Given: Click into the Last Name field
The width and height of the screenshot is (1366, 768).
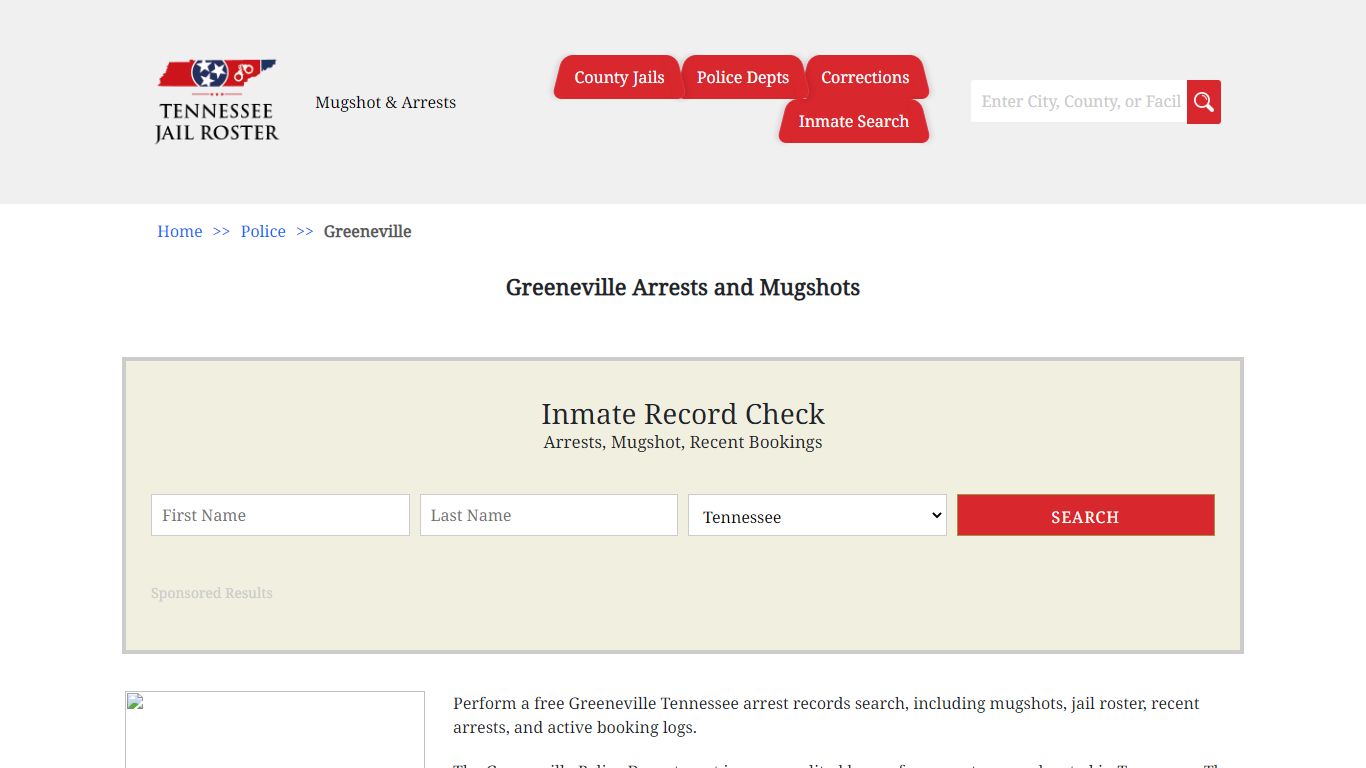Looking at the screenshot, I should pos(549,515).
